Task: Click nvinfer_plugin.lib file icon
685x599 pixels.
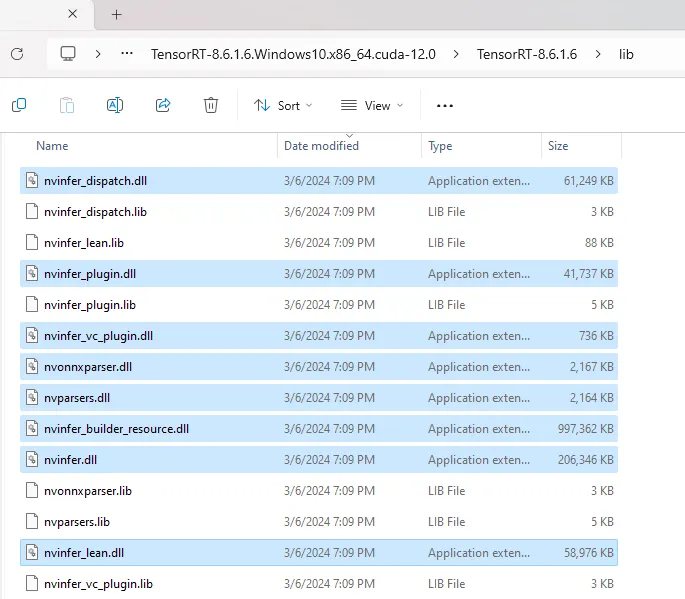Action: (x=32, y=305)
